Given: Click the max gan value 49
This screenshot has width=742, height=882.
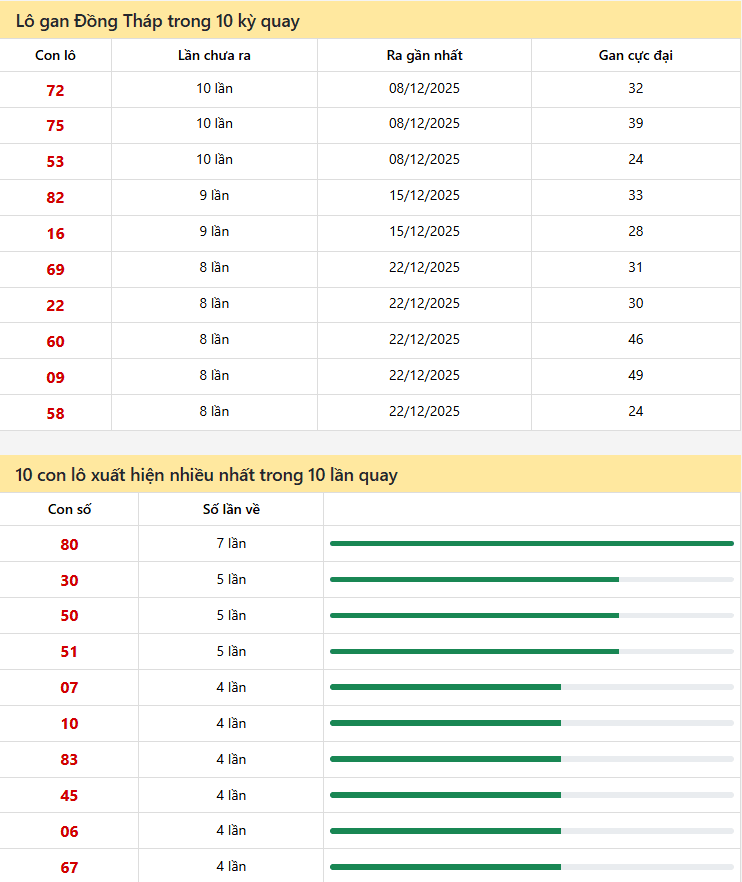Looking at the screenshot, I should [x=635, y=375].
